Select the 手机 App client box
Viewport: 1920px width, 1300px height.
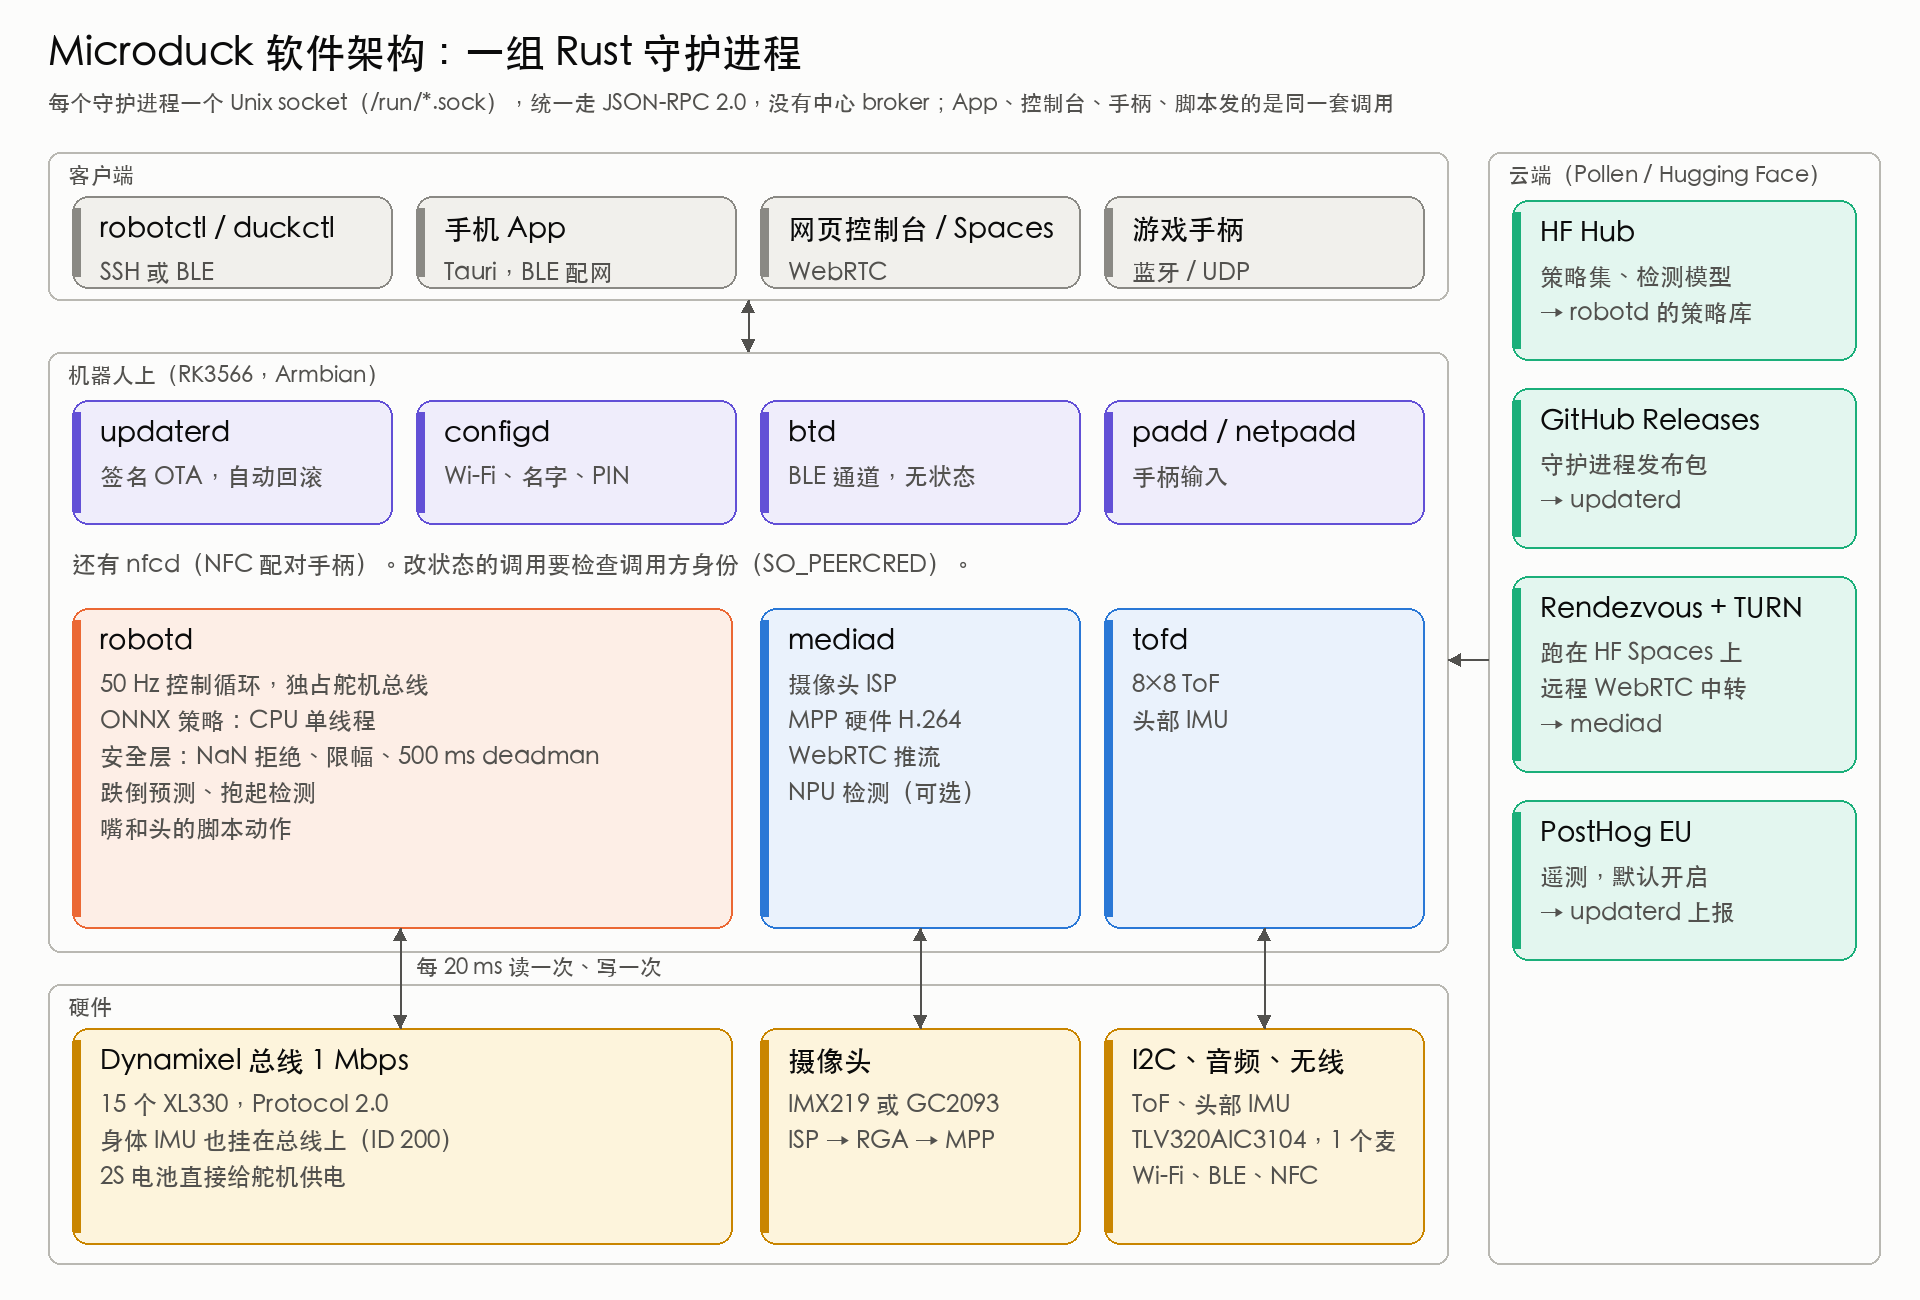[x=576, y=243]
